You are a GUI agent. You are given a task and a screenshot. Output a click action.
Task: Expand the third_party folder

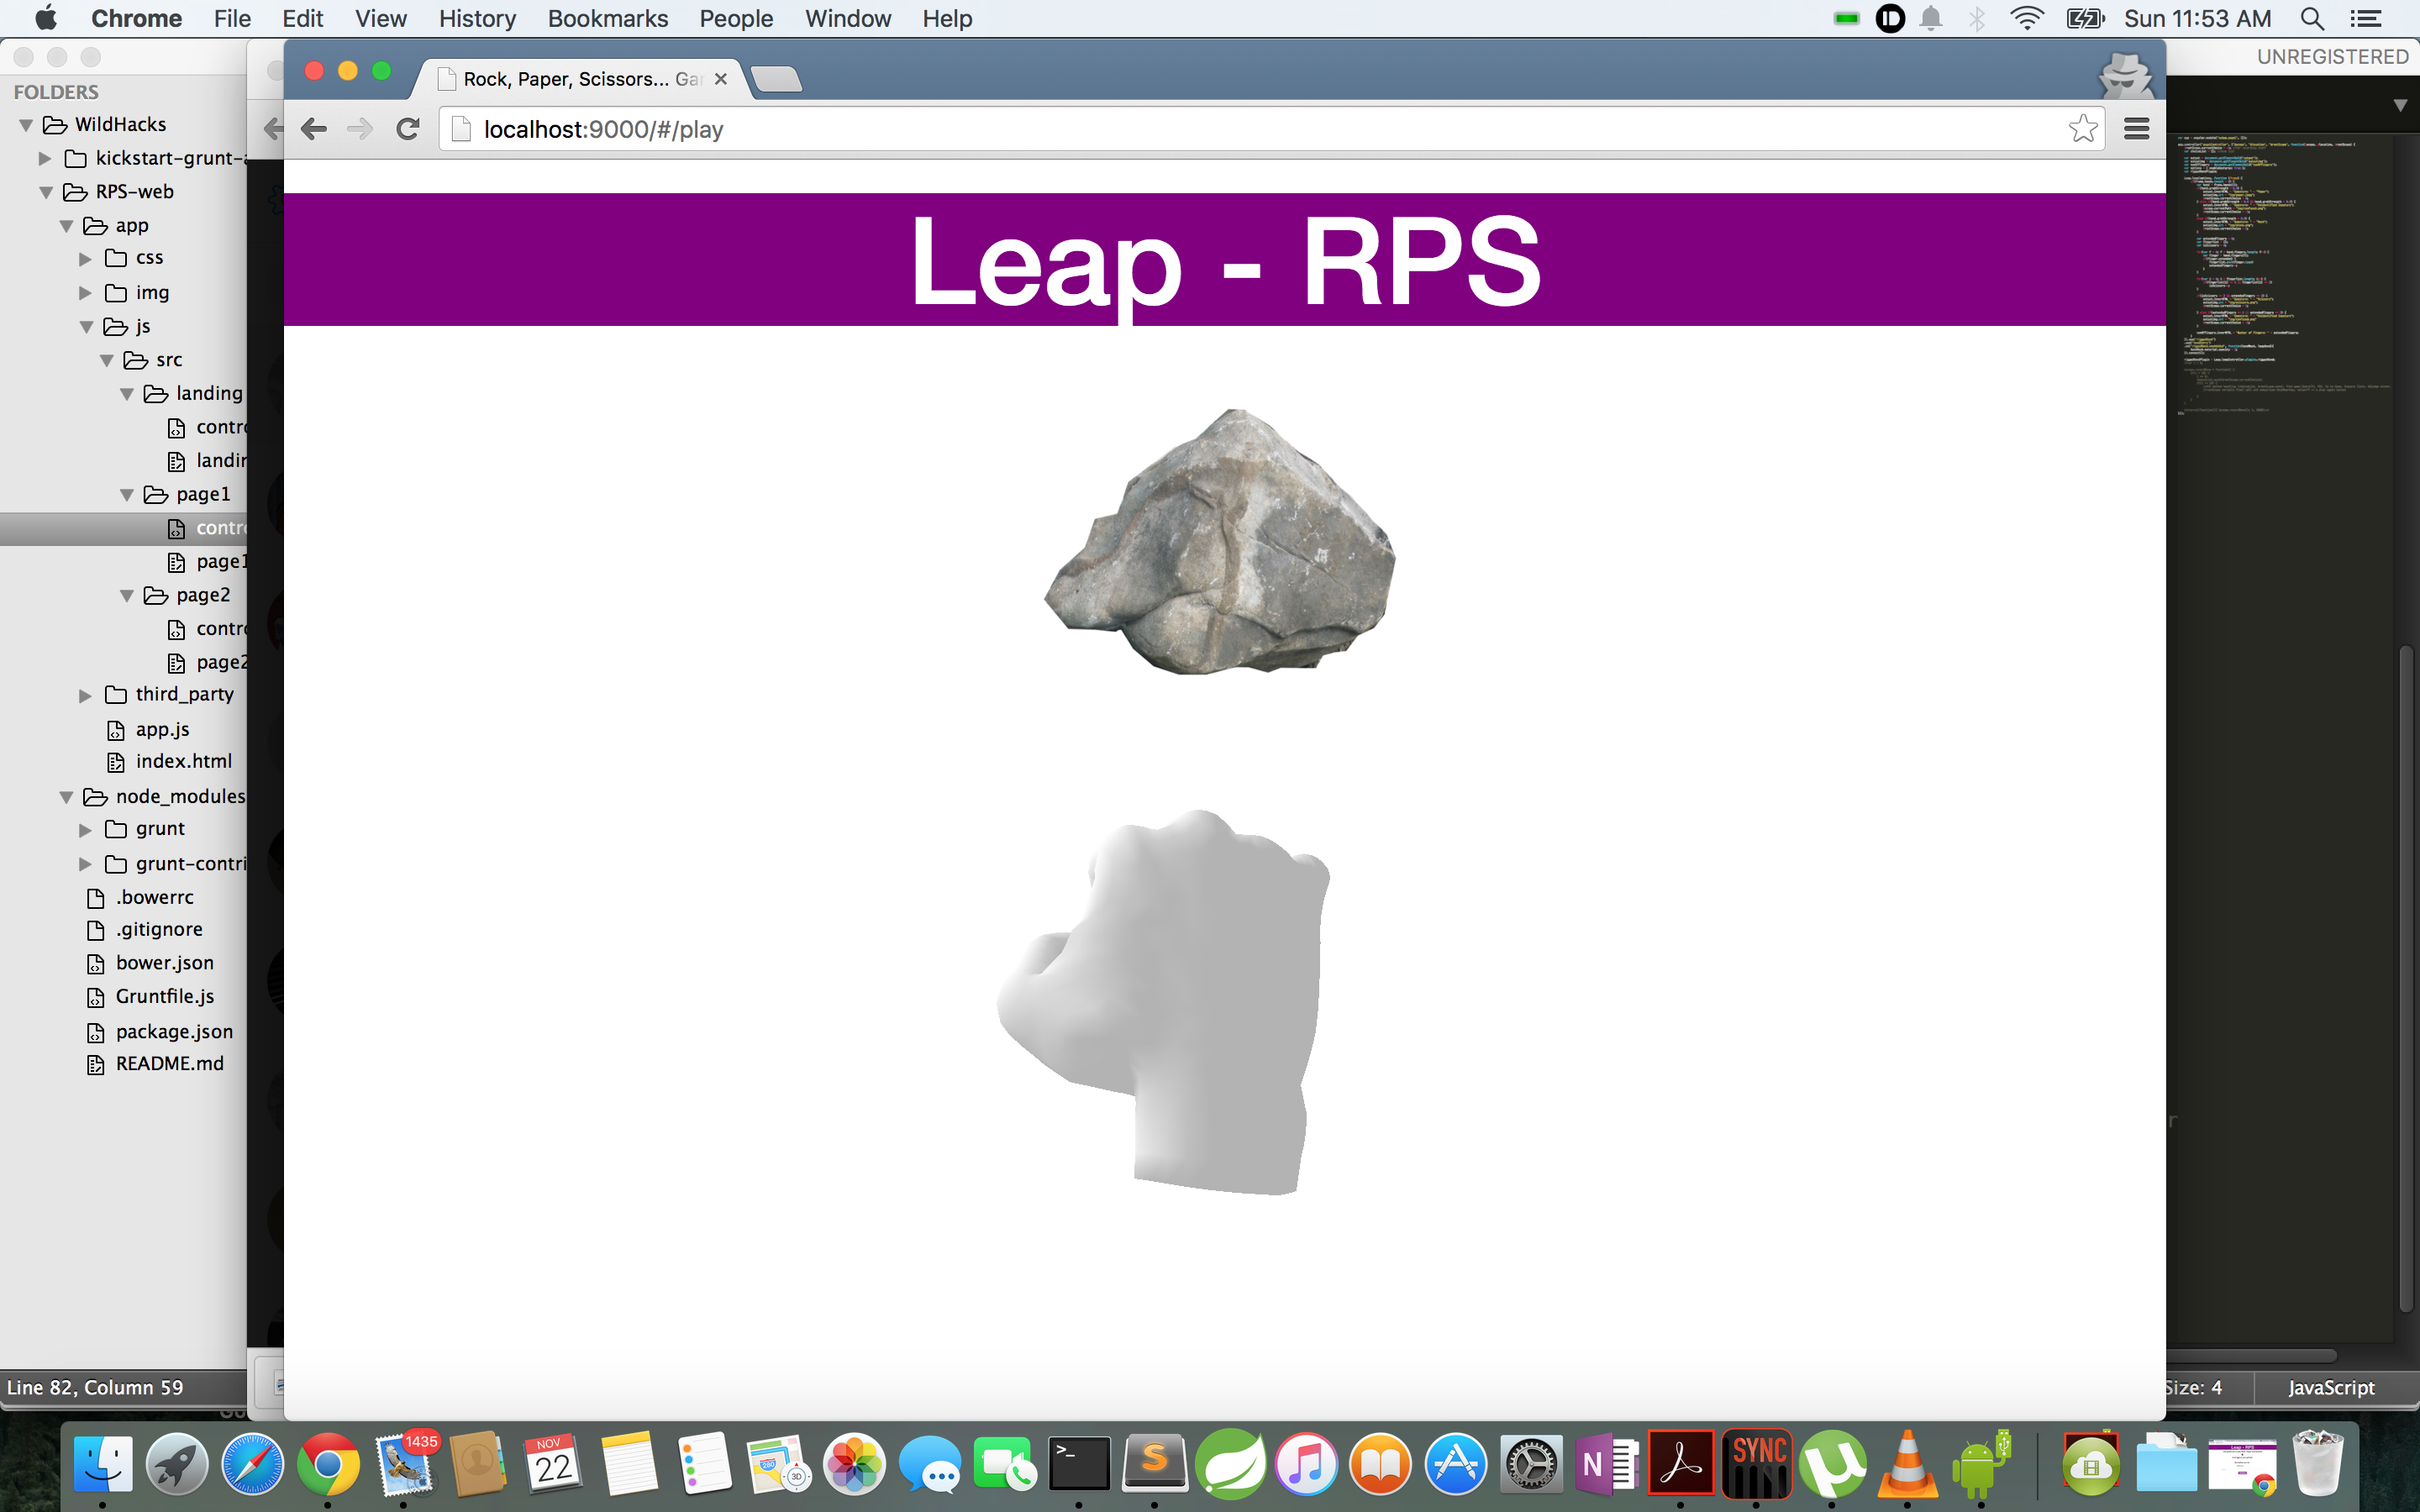(86, 695)
